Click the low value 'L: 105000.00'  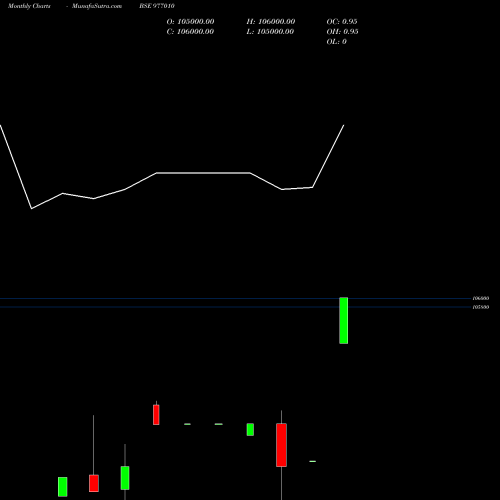[x=270, y=32]
